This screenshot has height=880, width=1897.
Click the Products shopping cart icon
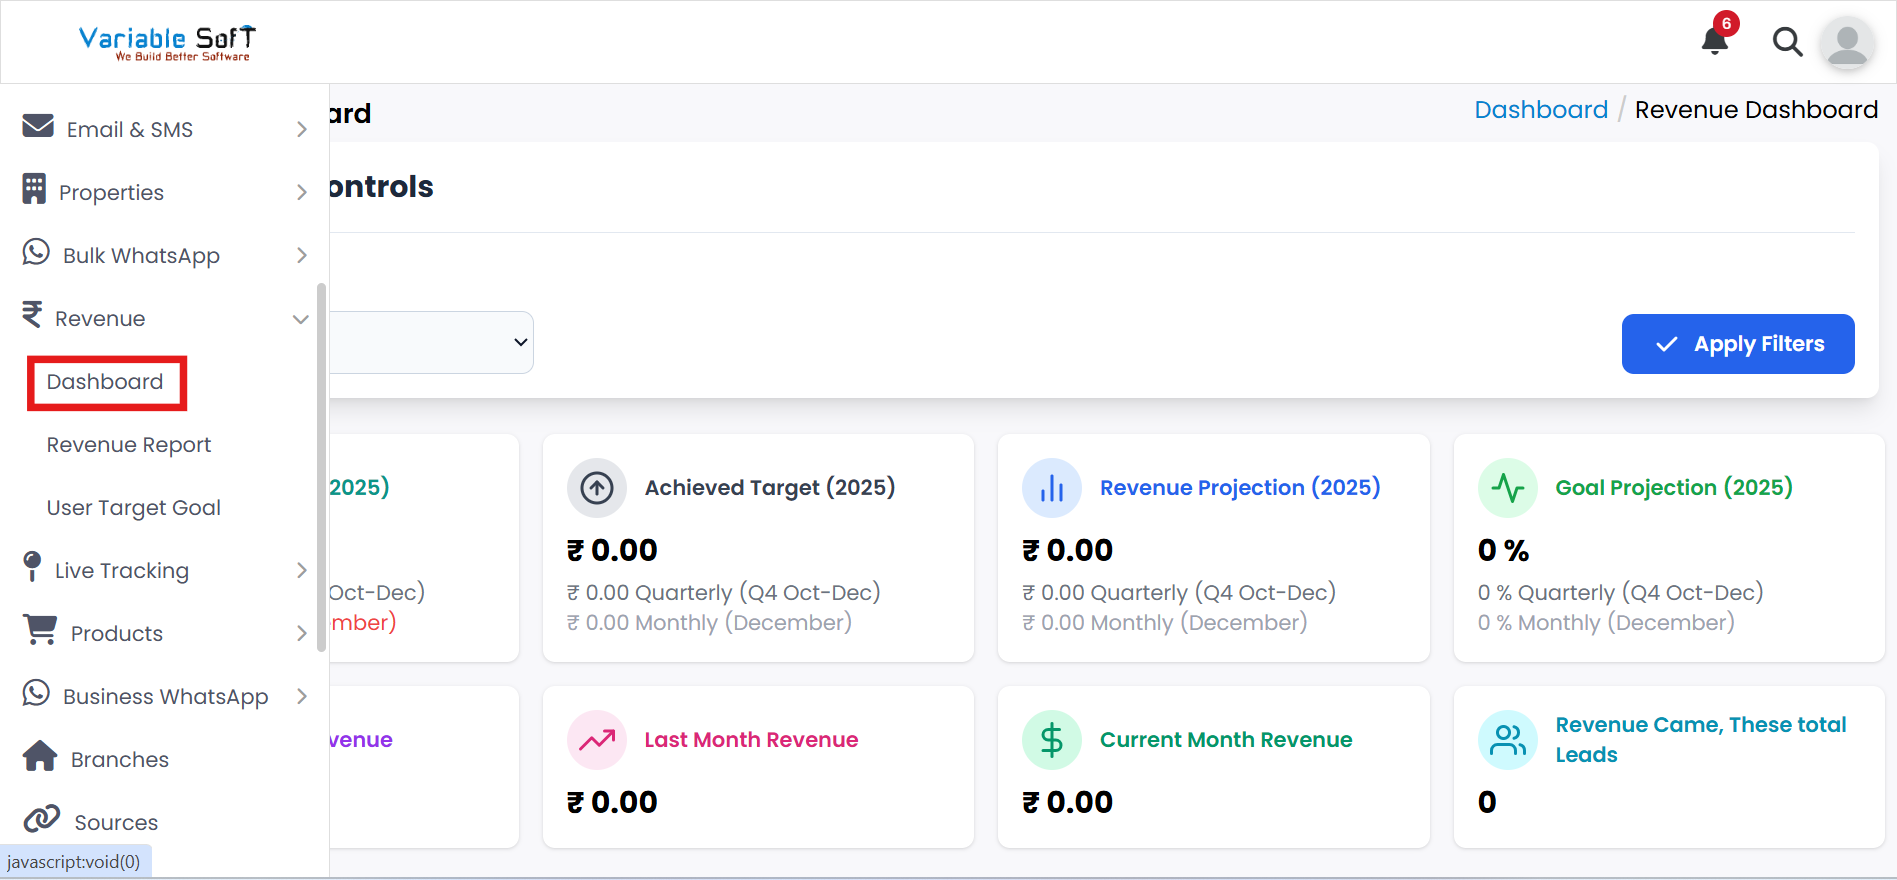(x=40, y=630)
